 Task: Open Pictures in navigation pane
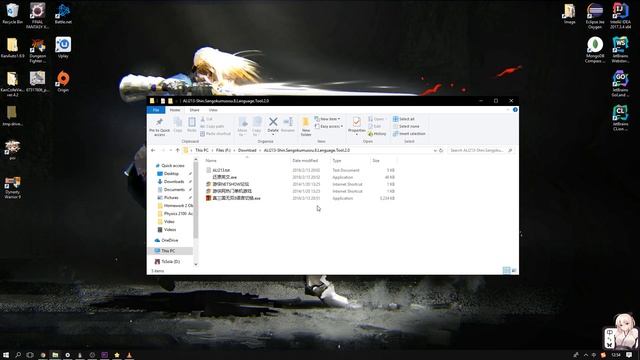point(171,198)
